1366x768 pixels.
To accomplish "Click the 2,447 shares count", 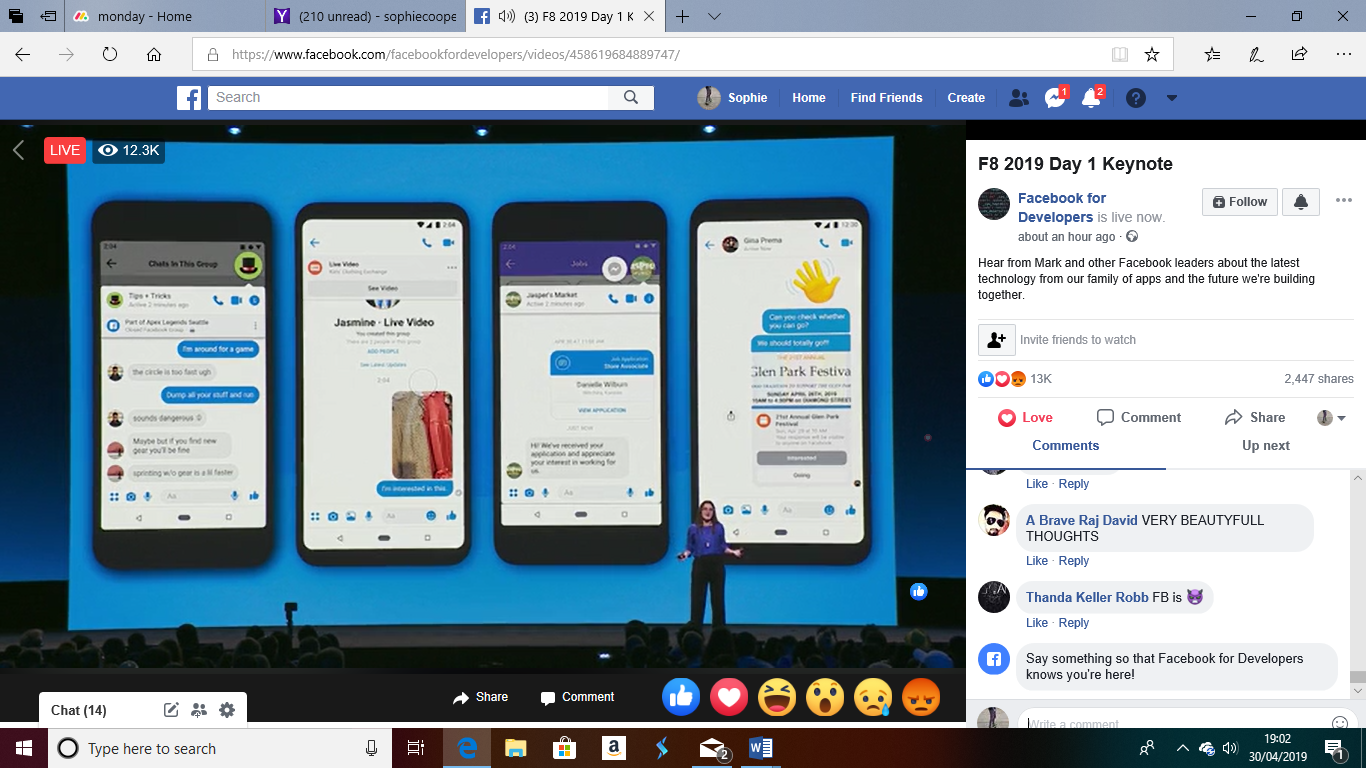I will [x=1319, y=379].
